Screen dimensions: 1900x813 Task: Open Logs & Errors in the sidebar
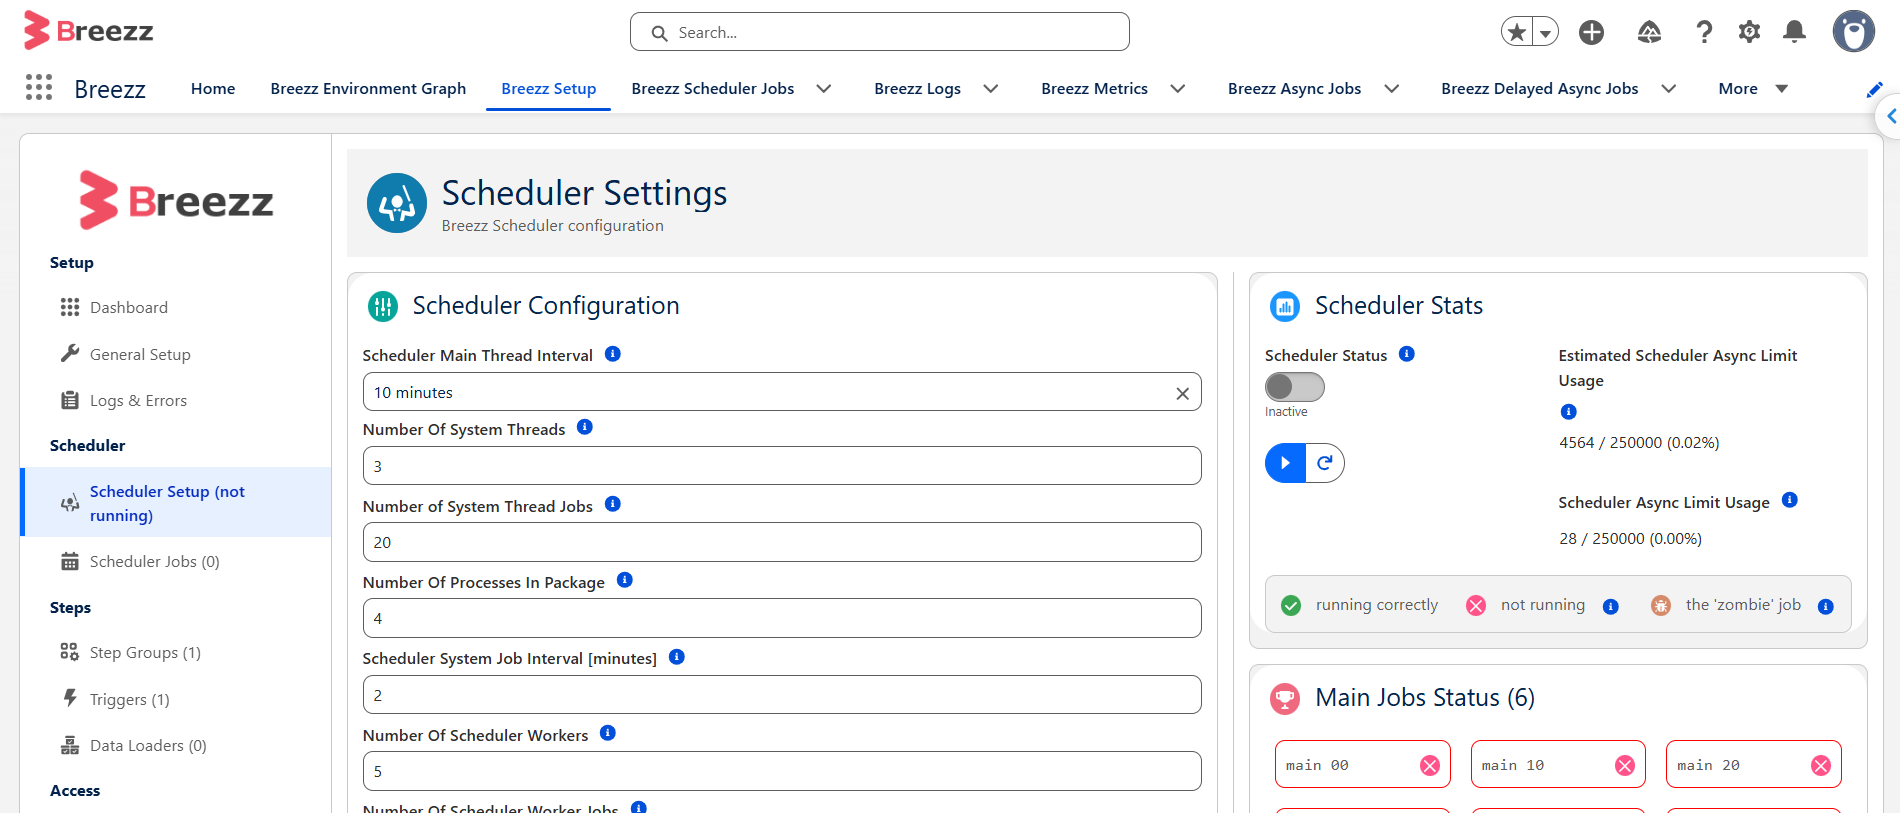click(x=176, y=400)
